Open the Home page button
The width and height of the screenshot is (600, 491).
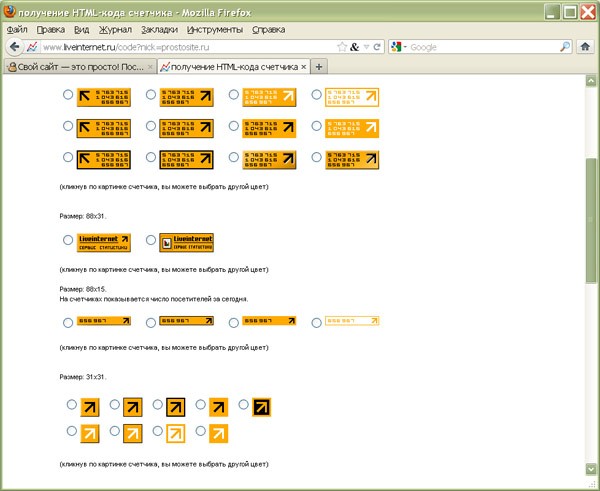coord(585,47)
